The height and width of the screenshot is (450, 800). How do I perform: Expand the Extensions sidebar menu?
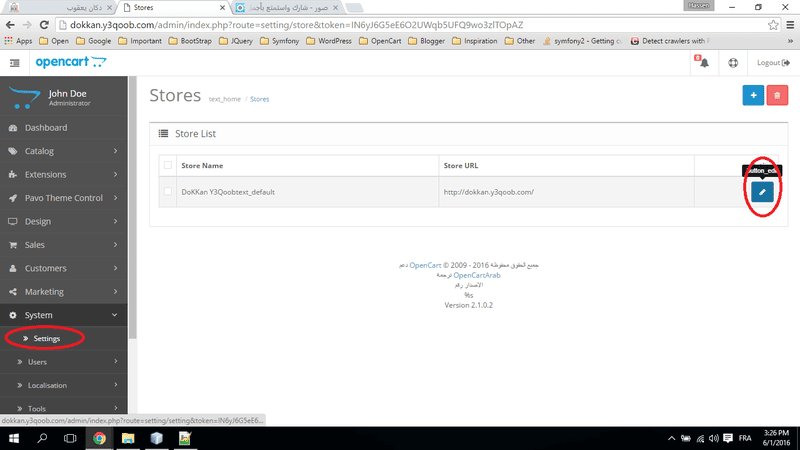pos(64,174)
